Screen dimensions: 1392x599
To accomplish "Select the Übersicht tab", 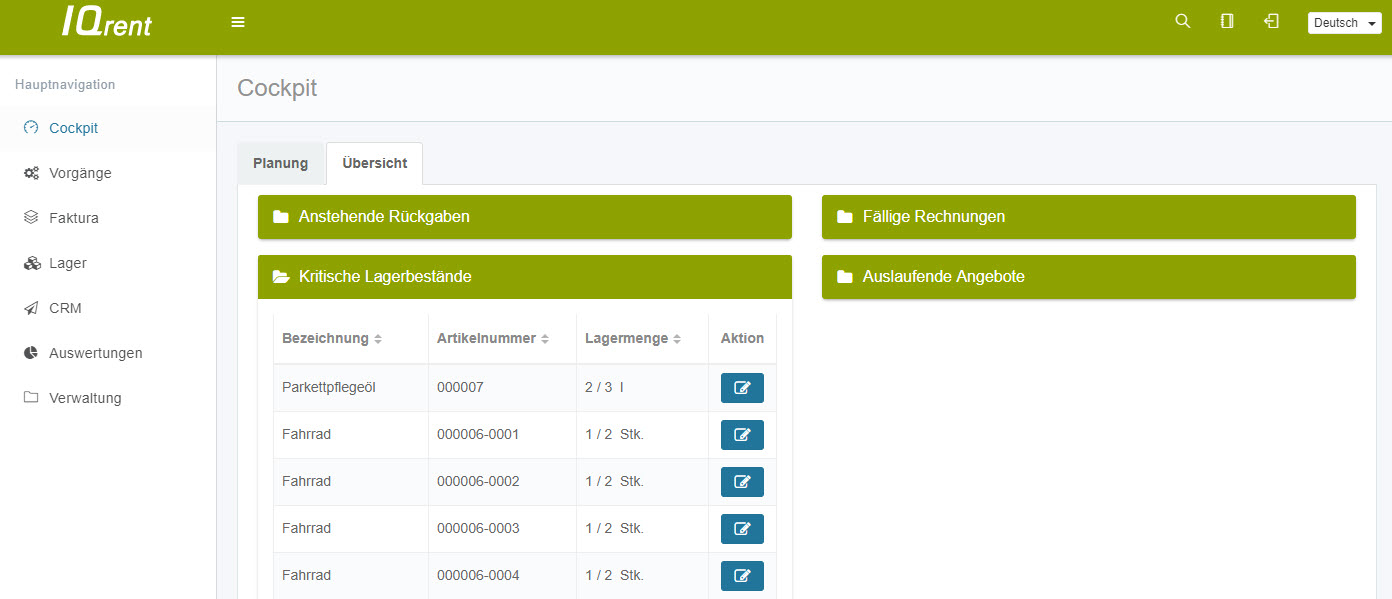I will pyautogui.click(x=374, y=164).
